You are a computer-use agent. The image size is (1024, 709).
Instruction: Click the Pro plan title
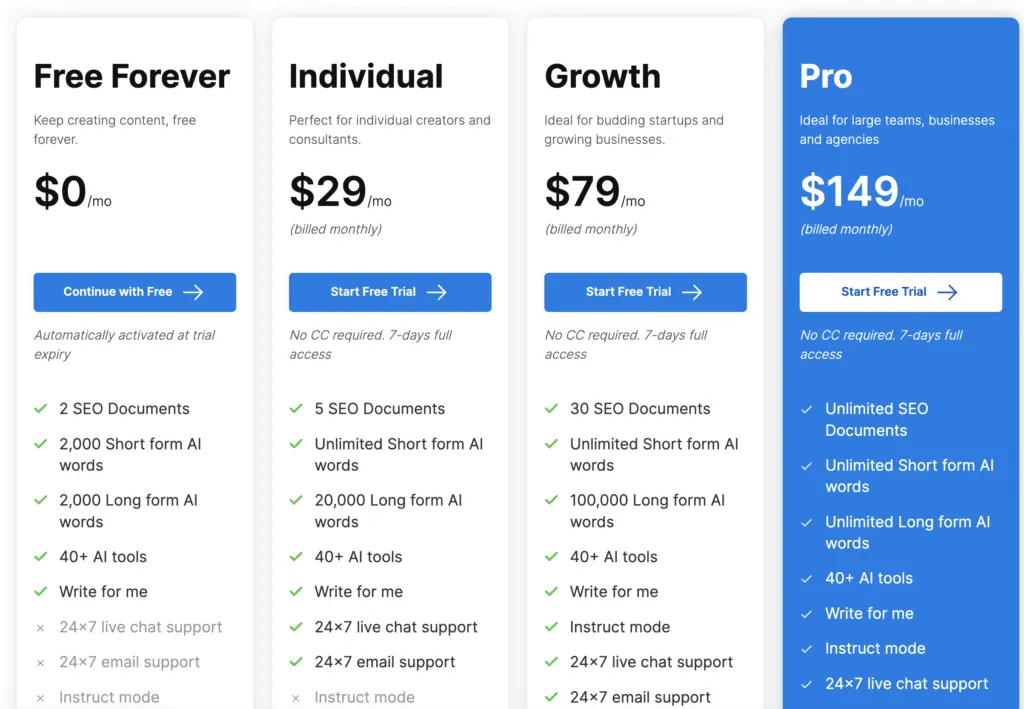pyautogui.click(x=826, y=77)
